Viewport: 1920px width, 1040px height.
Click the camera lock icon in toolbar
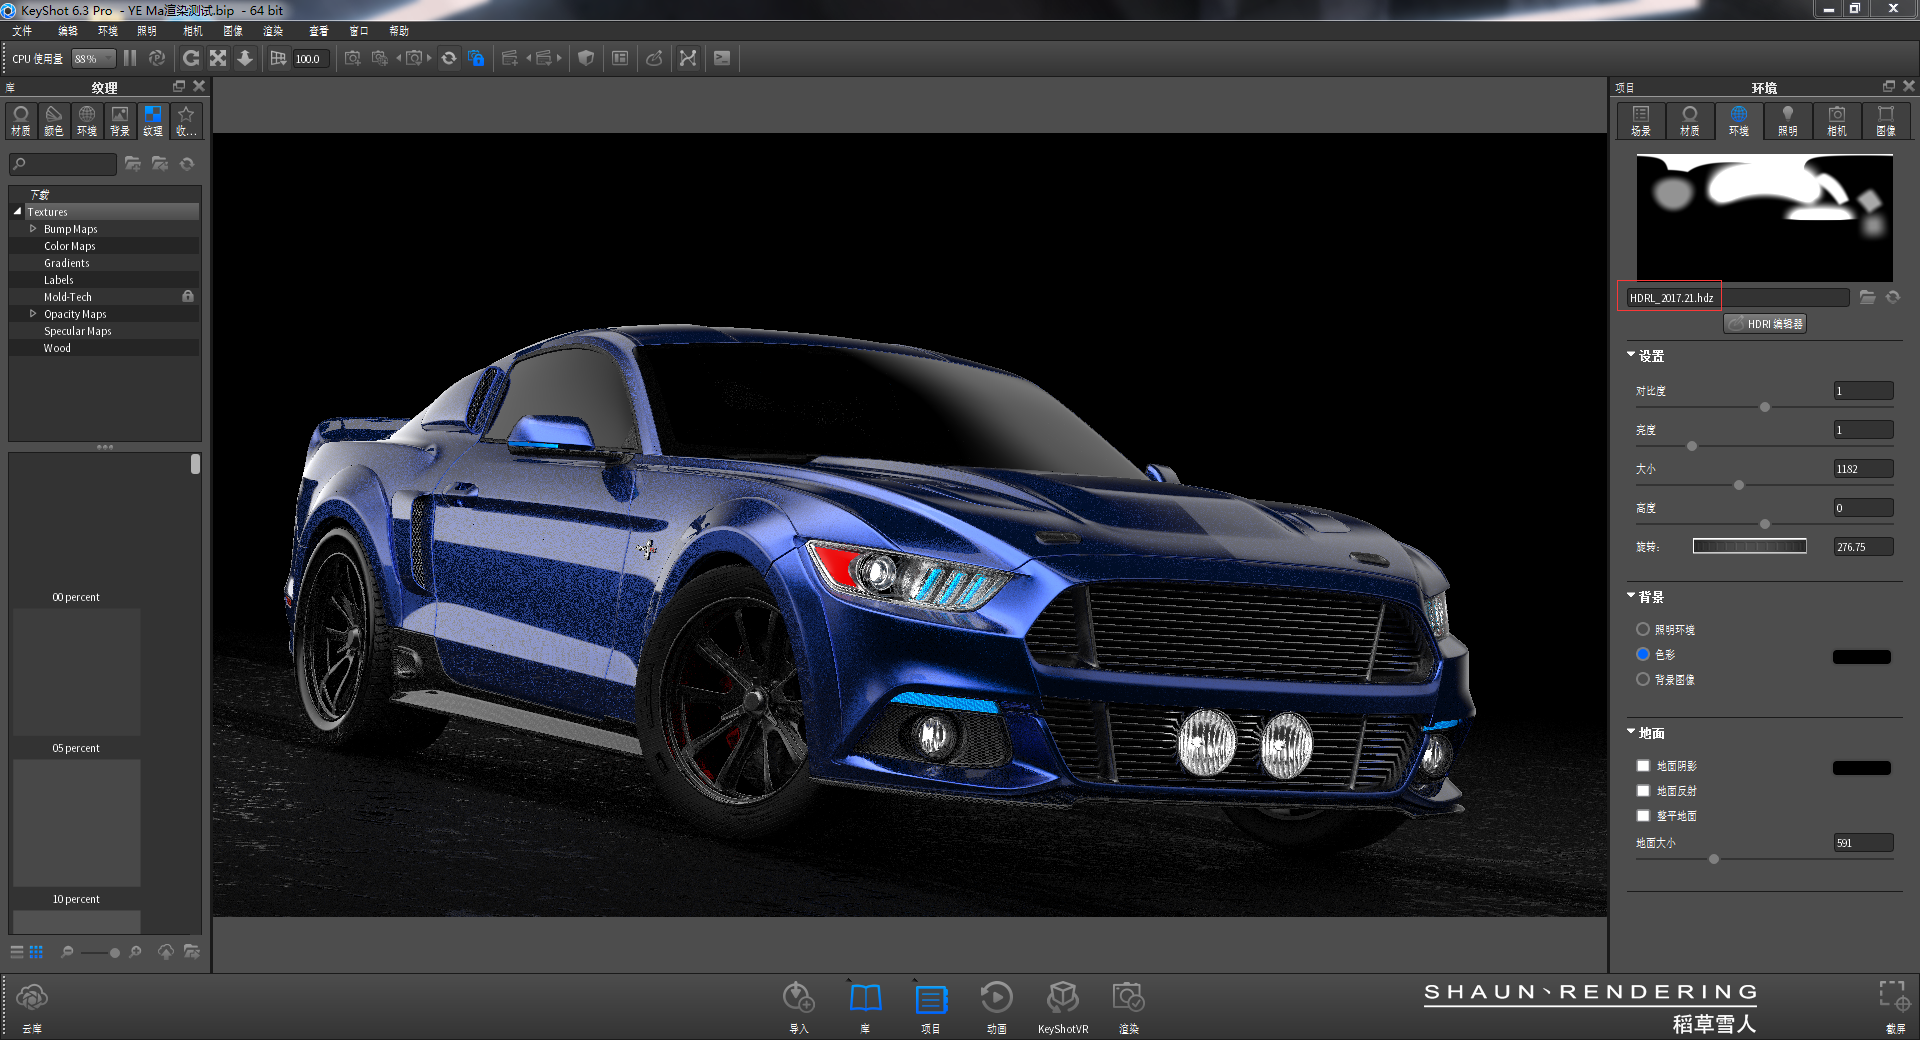pos(477,58)
